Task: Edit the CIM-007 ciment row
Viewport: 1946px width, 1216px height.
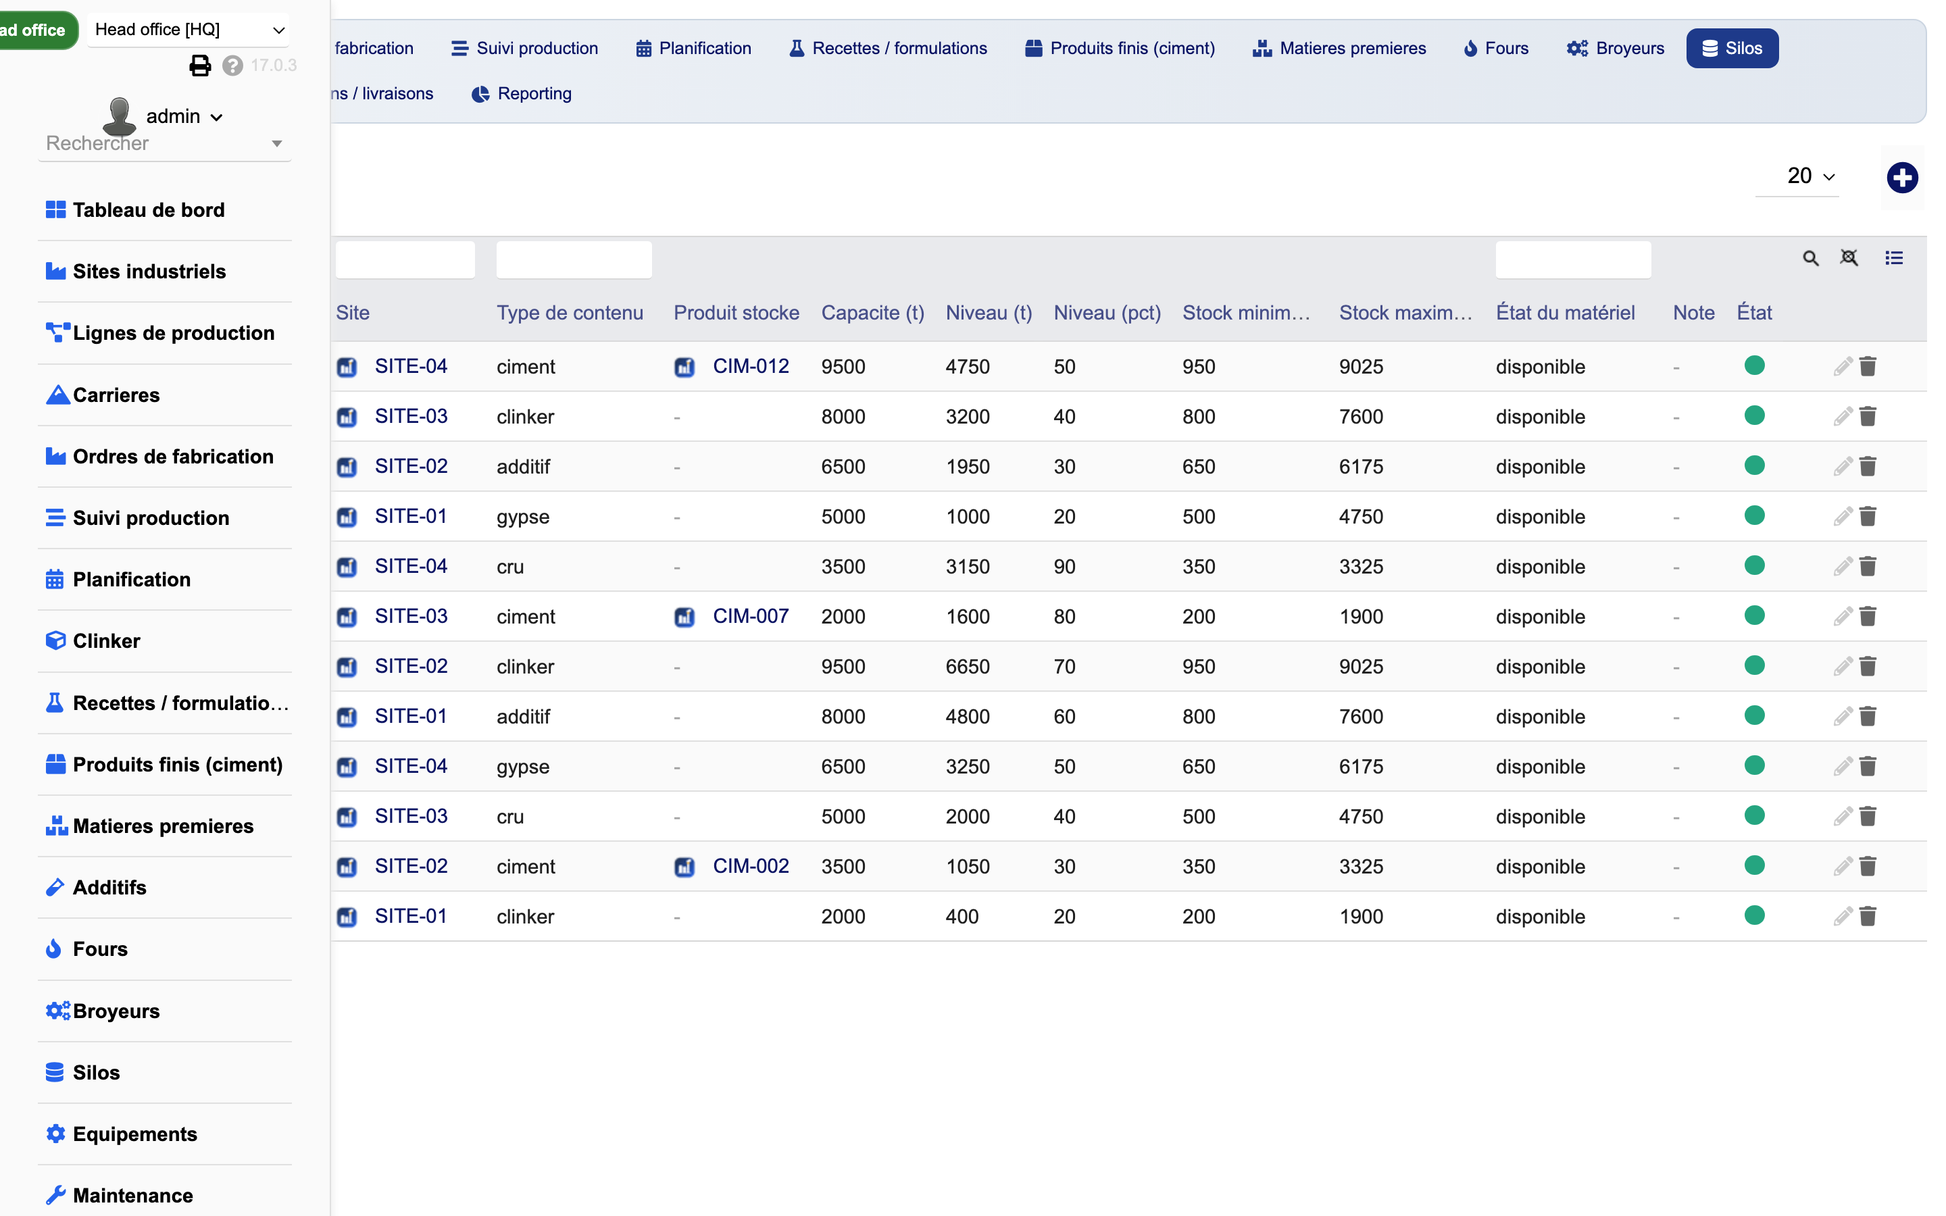Action: coord(1842,616)
